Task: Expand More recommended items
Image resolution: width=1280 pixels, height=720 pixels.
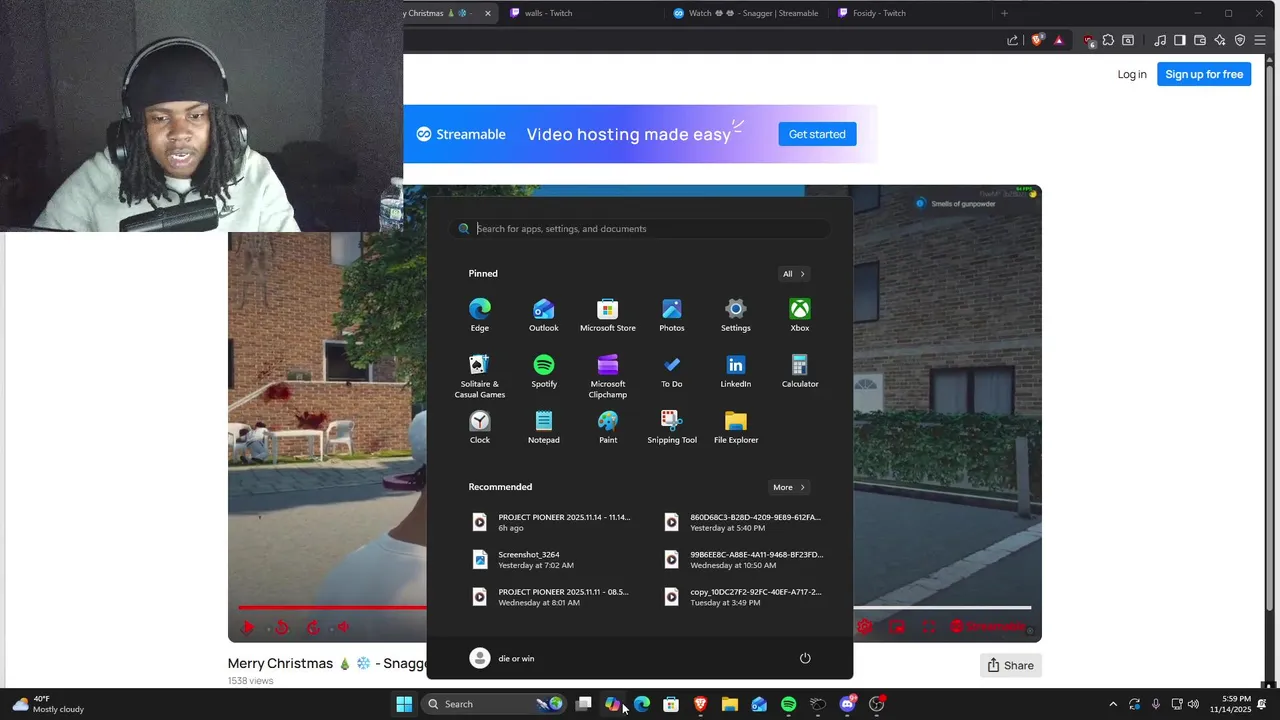Action: [x=789, y=487]
